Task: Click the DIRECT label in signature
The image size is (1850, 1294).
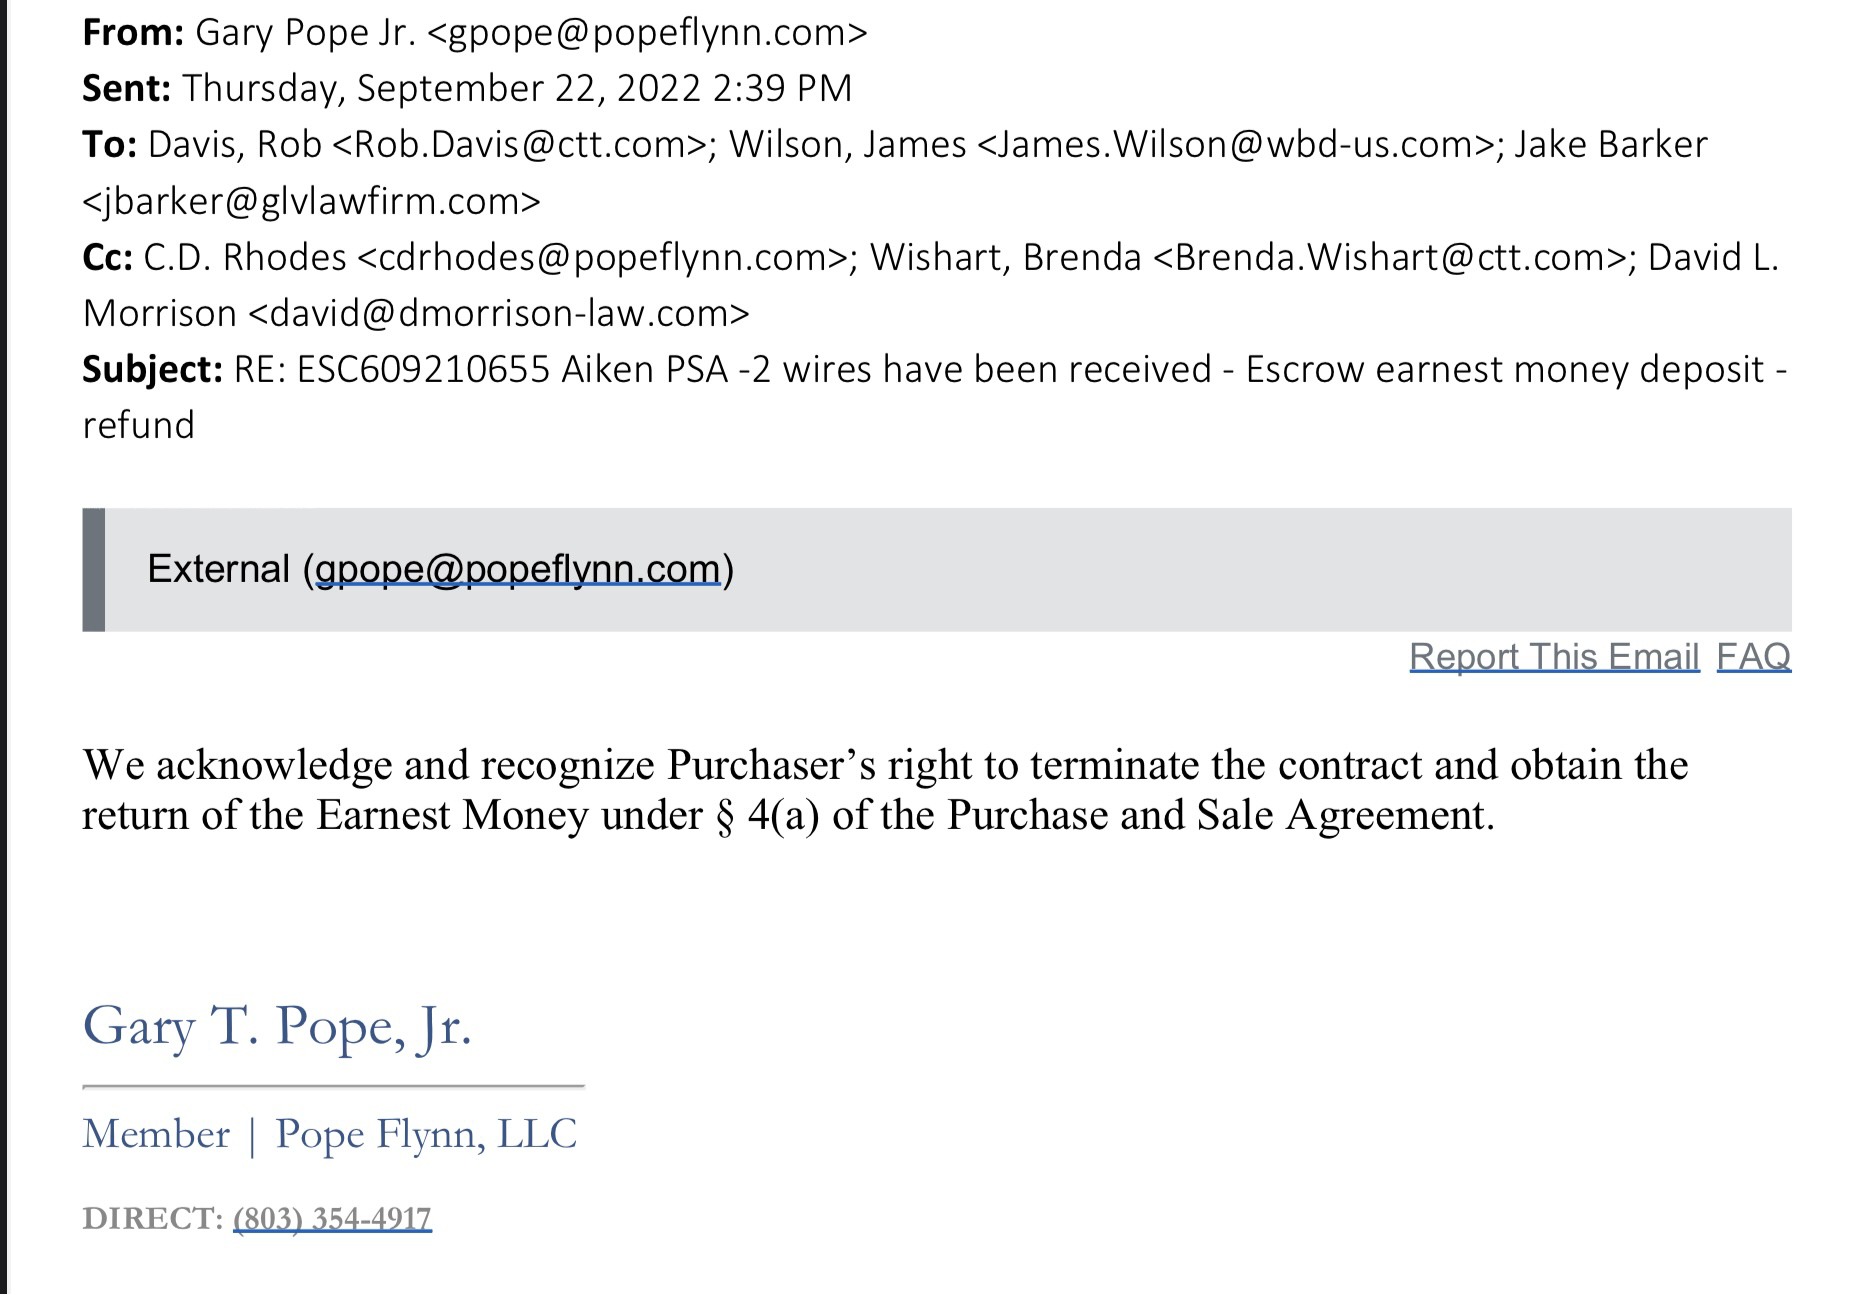Action: point(152,1218)
